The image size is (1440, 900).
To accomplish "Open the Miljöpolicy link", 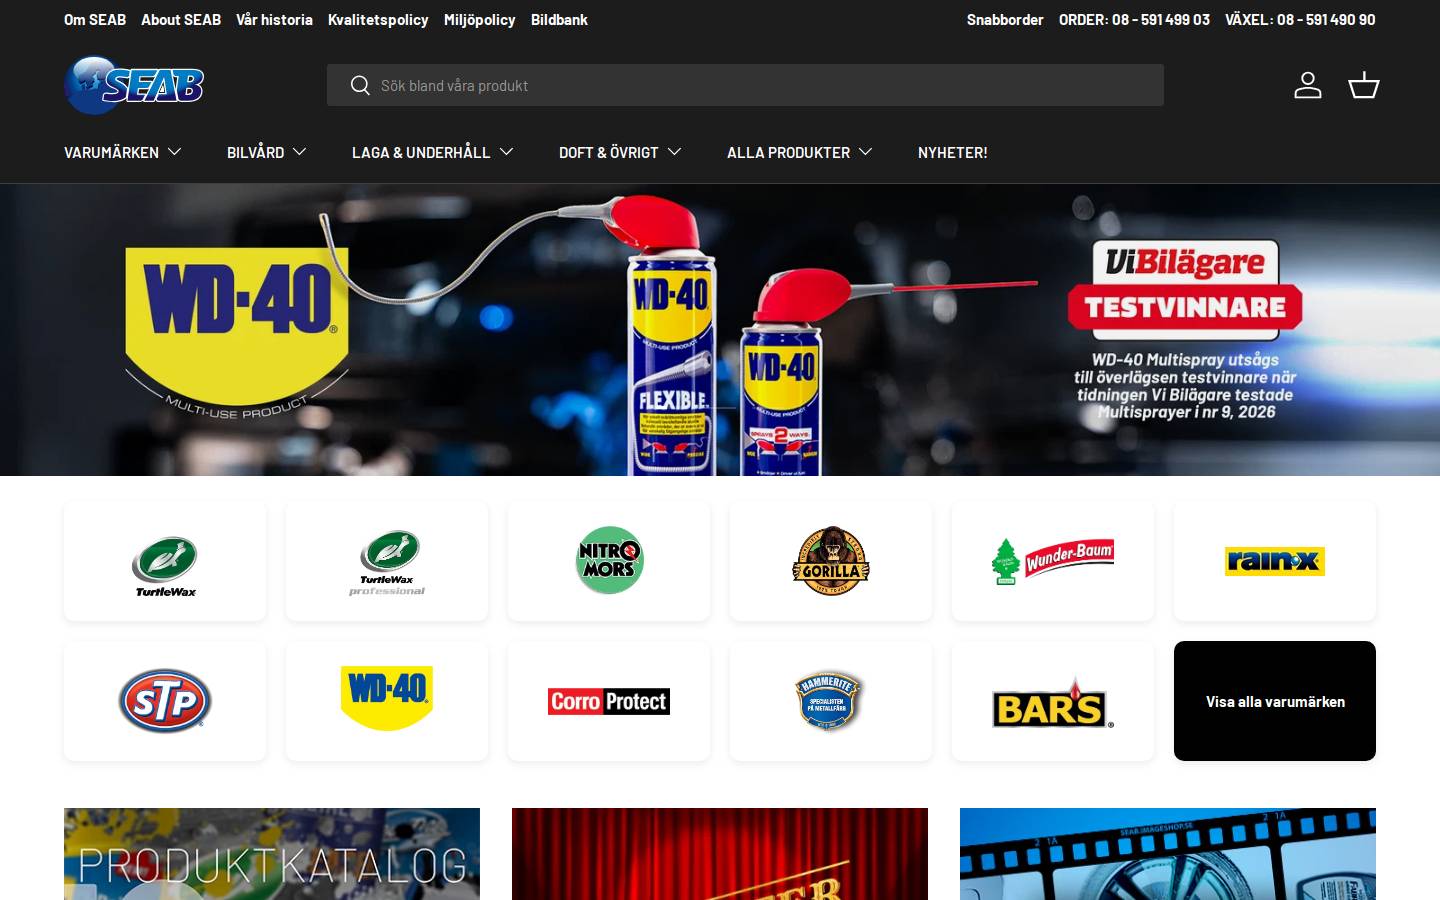I will pyautogui.click(x=479, y=19).
